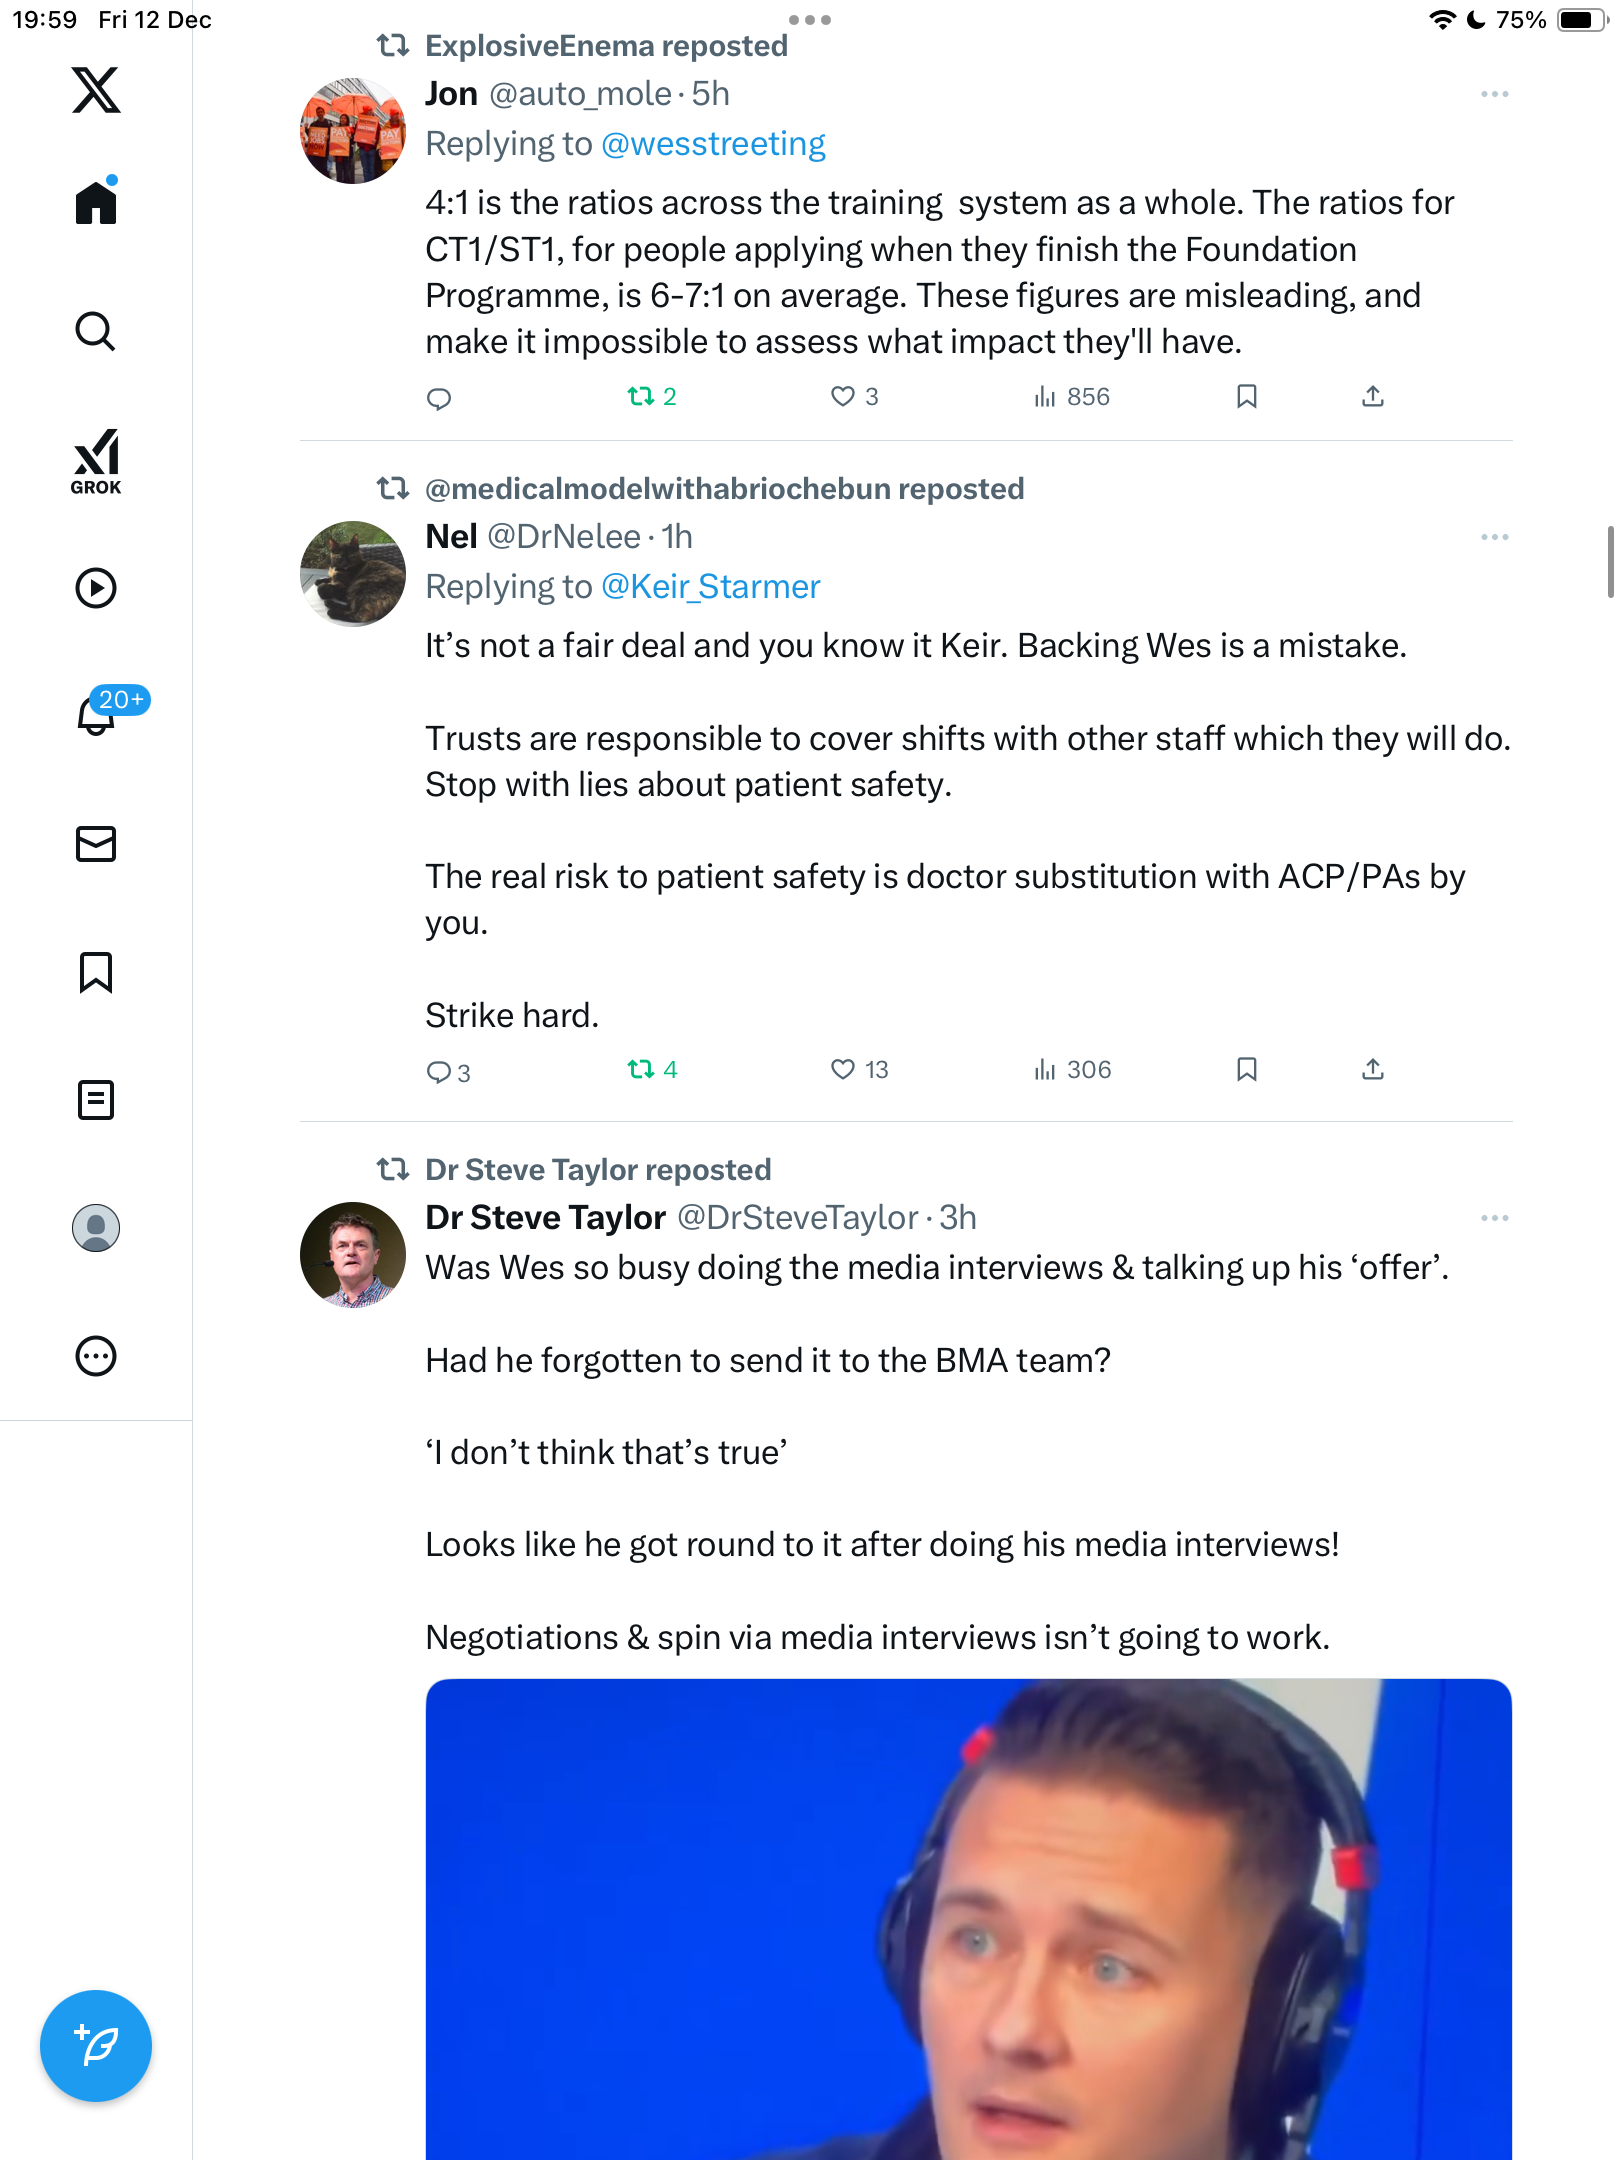This screenshot has width=1620, height=2160.
Task: Open the Grok assistant
Action: tap(96, 461)
